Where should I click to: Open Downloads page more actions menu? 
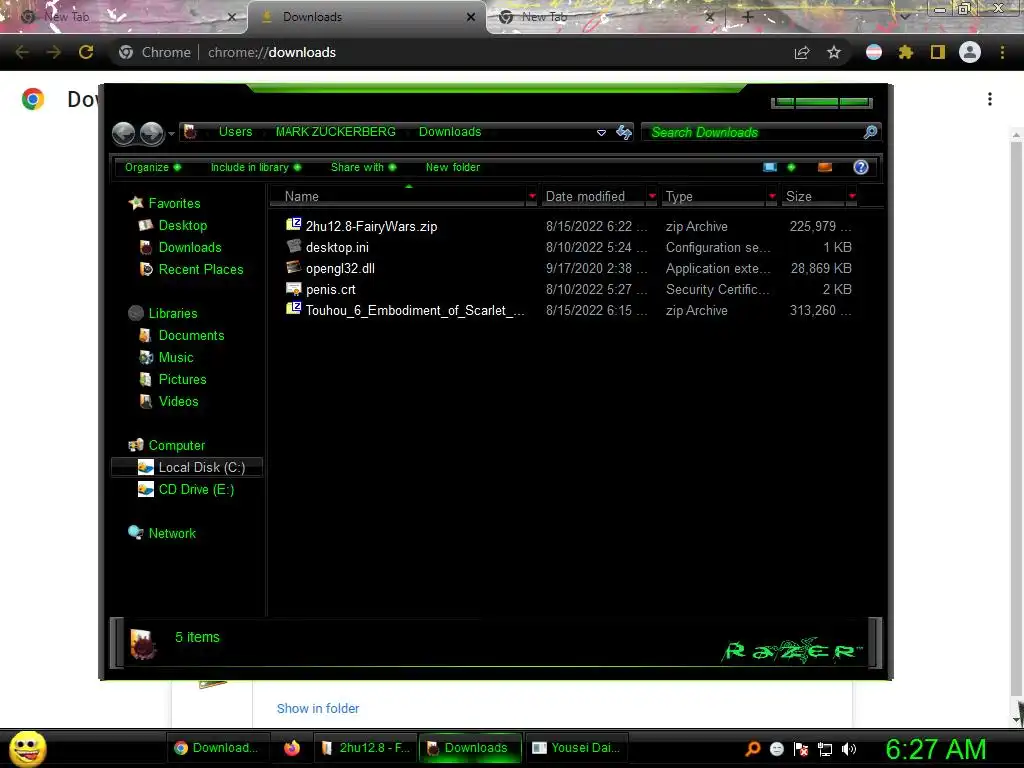tap(990, 99)
